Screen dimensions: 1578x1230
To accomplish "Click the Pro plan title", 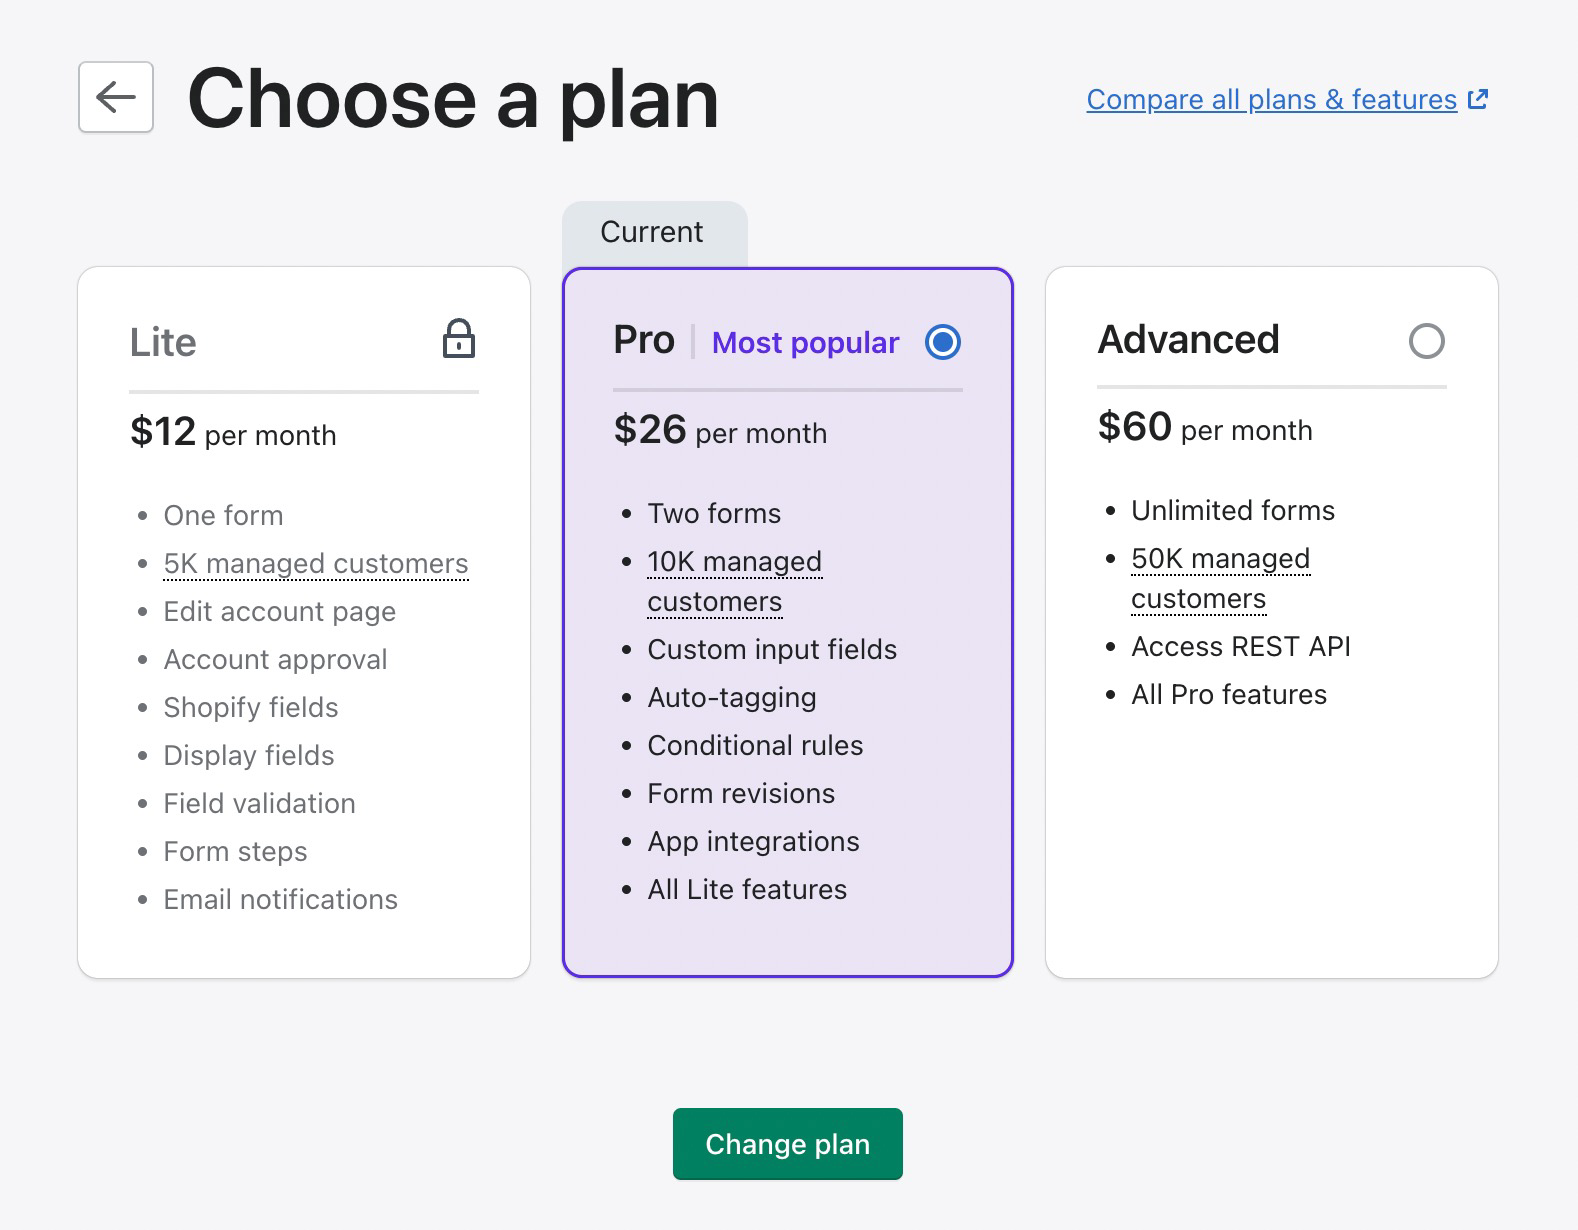I will pyautogui.click(x=644, y=340).
